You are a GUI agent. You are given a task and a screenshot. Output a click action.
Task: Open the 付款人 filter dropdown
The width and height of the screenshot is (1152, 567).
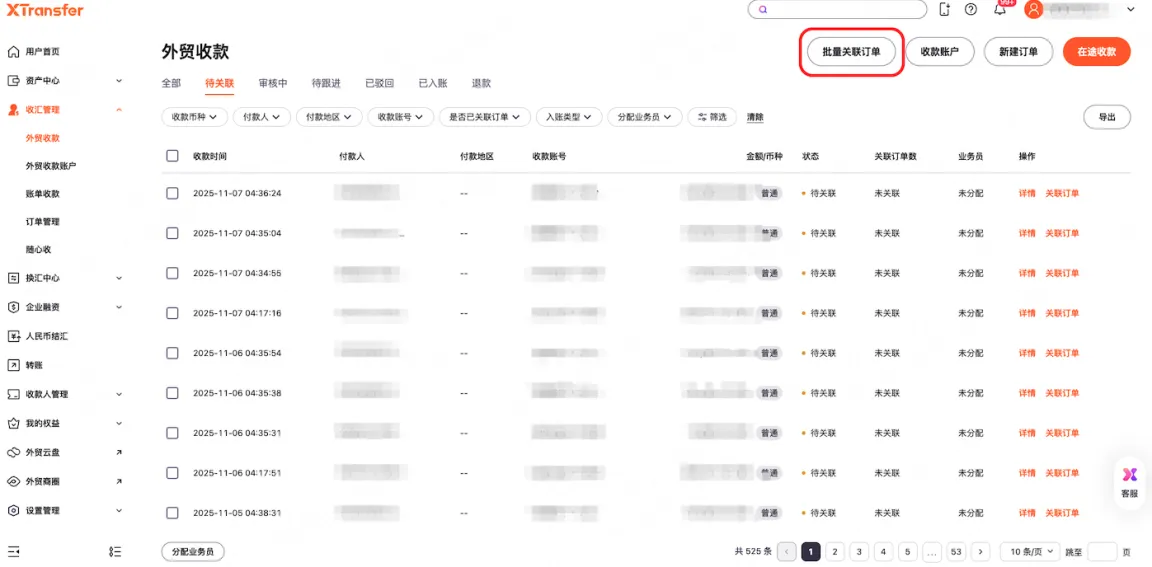(x=262, y=117)
